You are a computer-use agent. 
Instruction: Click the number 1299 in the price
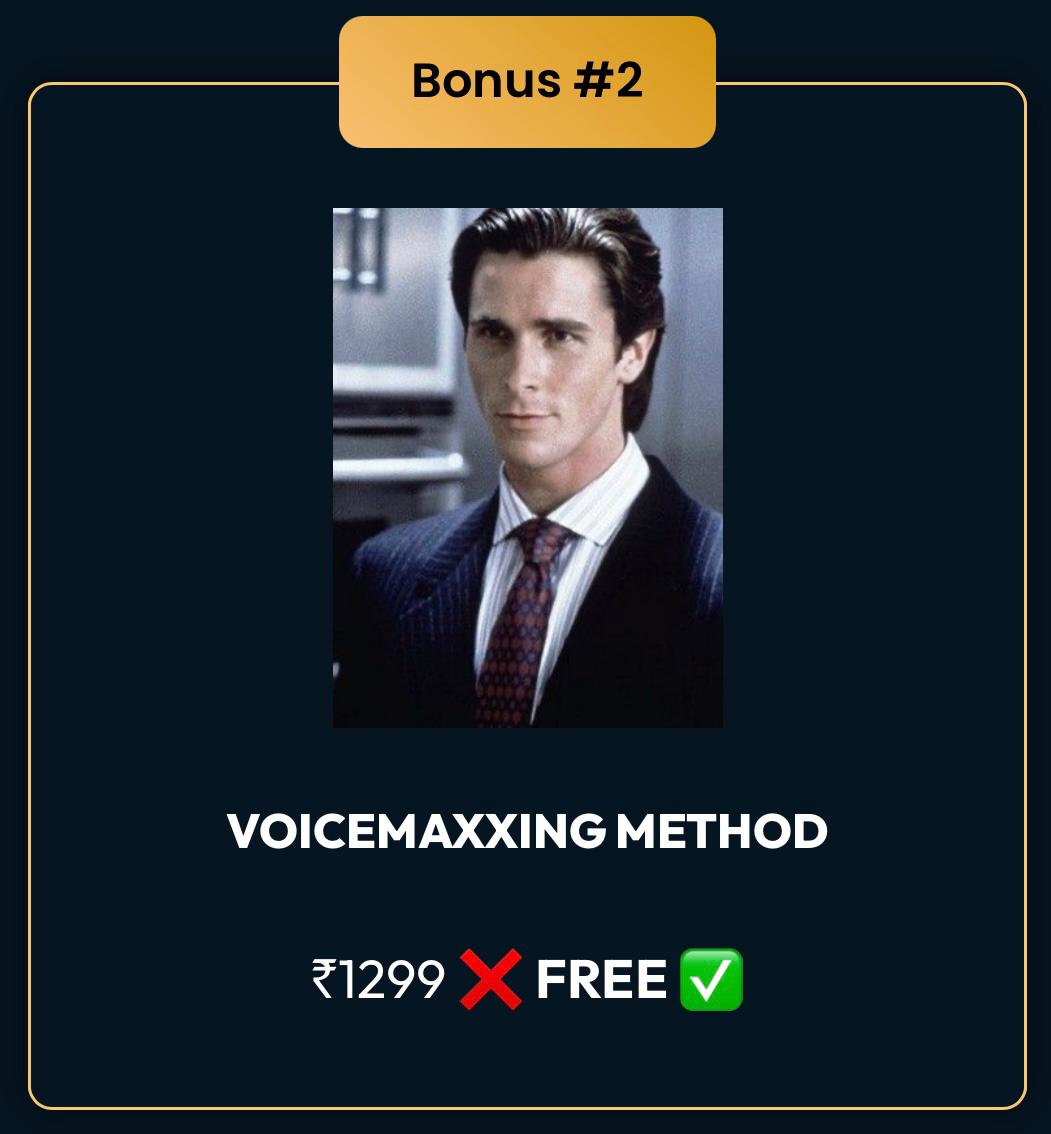(391, 979)
